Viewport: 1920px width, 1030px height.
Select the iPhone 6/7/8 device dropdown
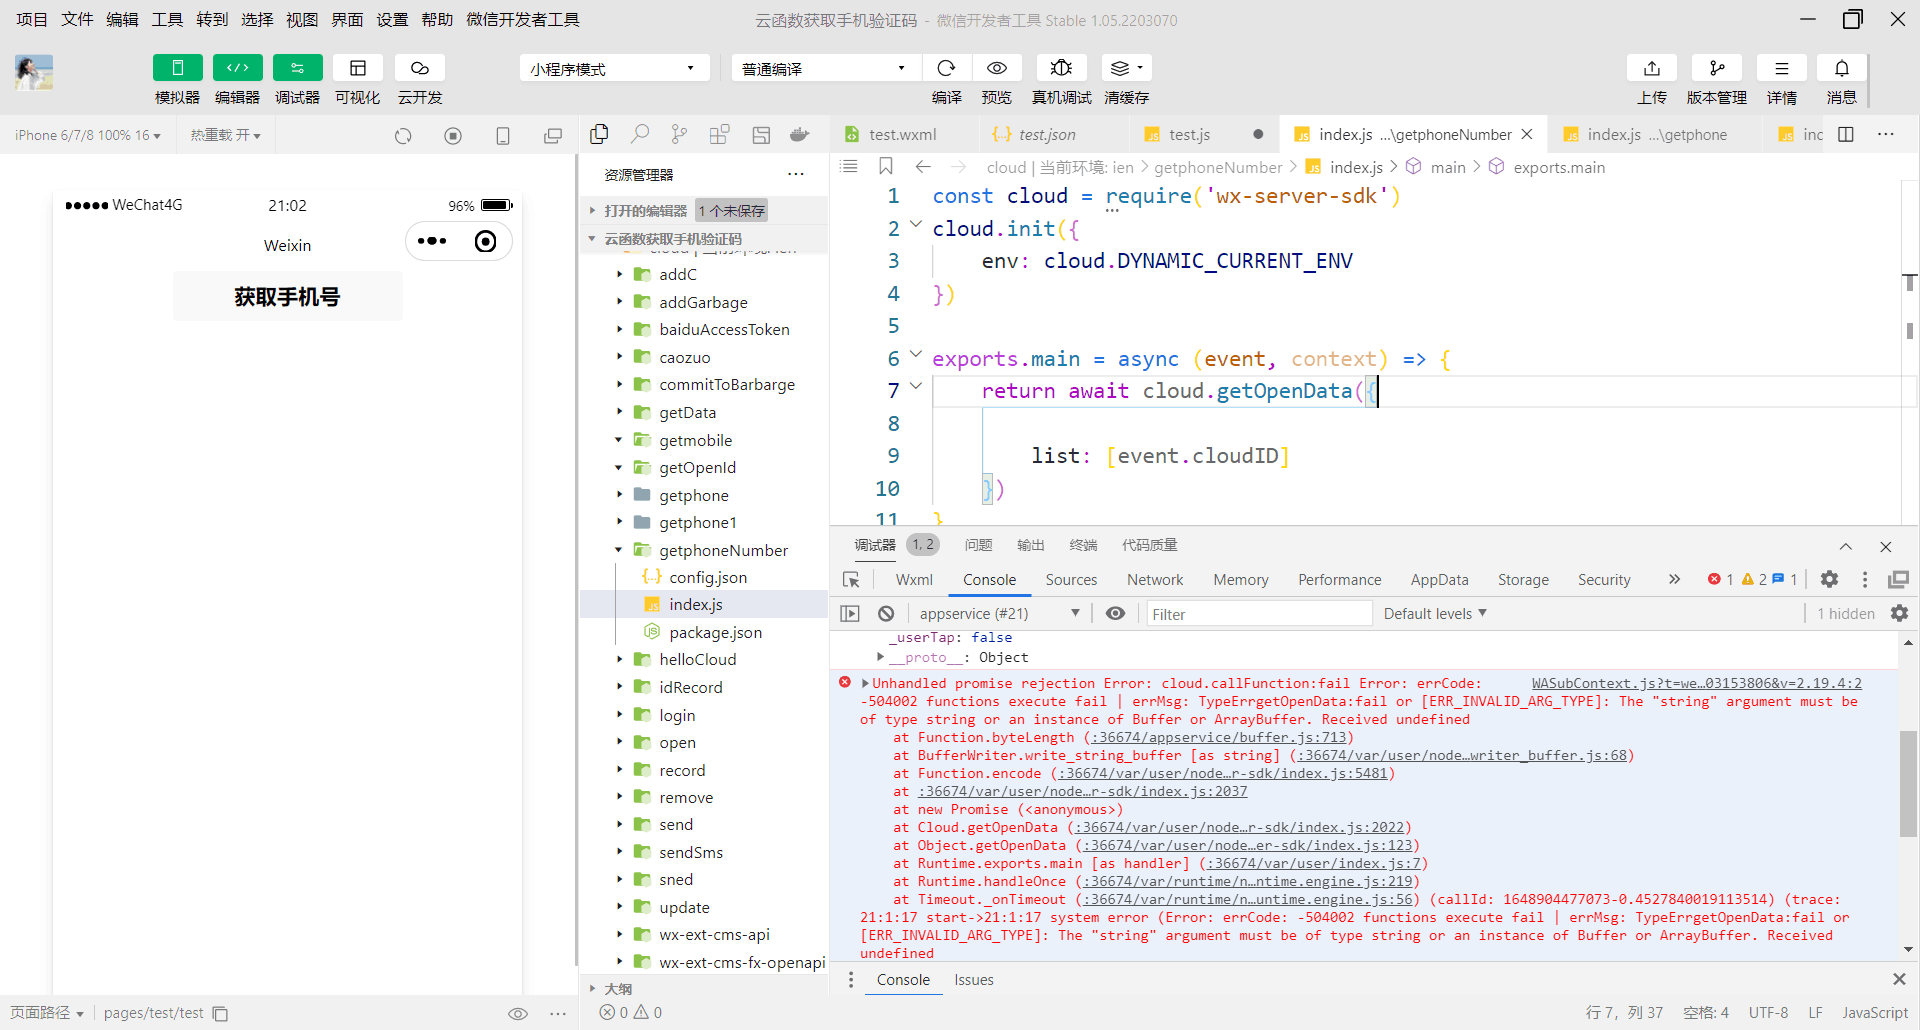point(88,135)
